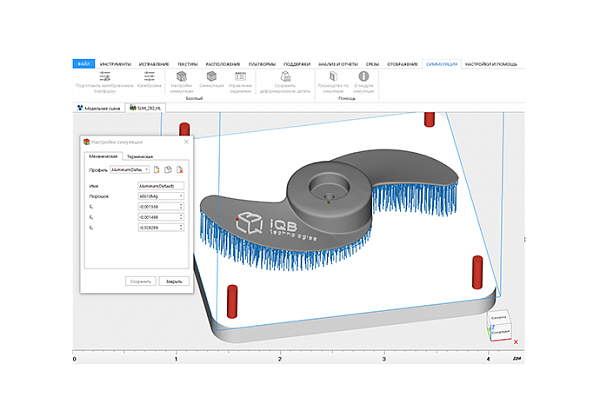
Task: Click the stepper on the first ε field
Action: 181,207
